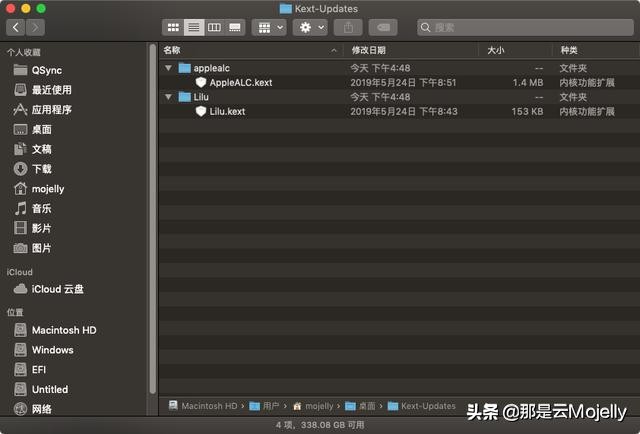The image size is (640, 434).
Task: Click Macintosh HD in the path bar
Action: click(x=203, y=406)
